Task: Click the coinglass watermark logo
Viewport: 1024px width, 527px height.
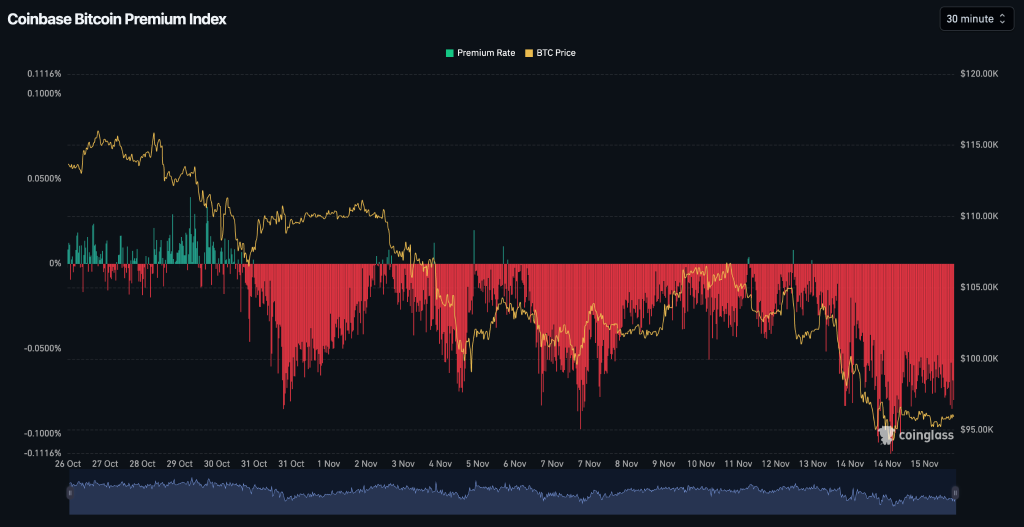Action: [x=915, y=435]
